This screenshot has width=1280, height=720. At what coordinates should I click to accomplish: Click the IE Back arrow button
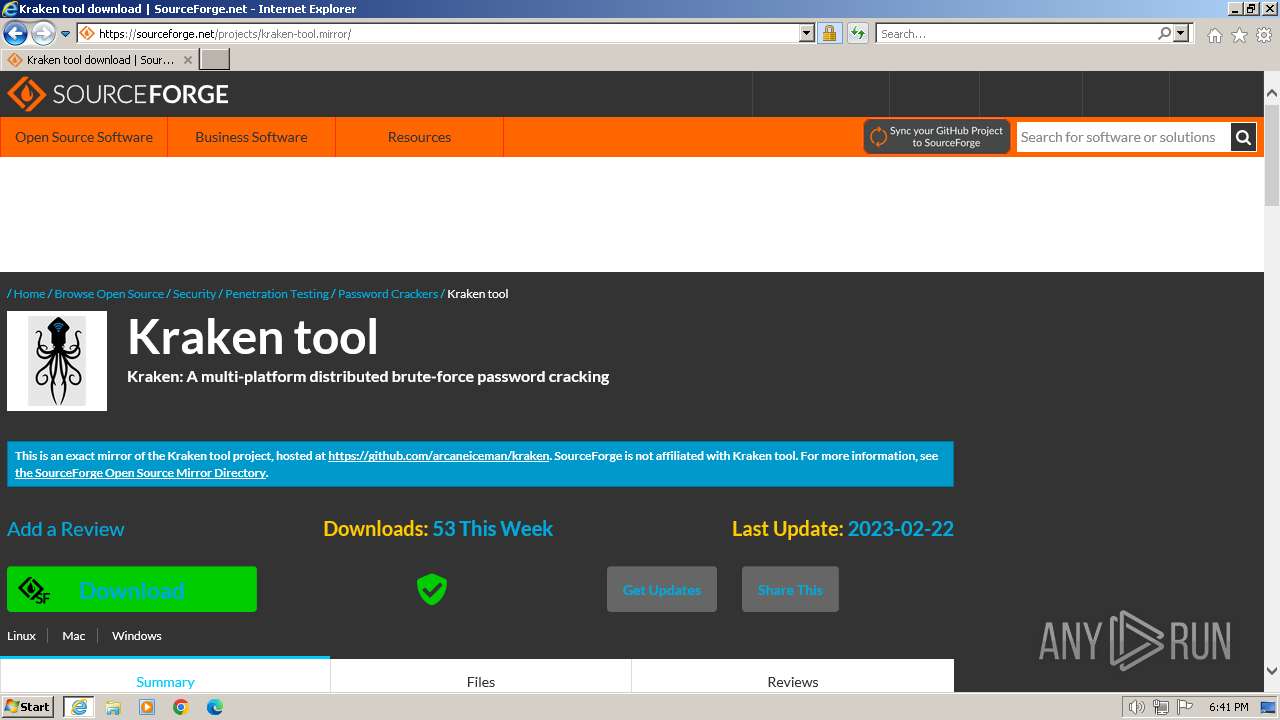point(15,33)
